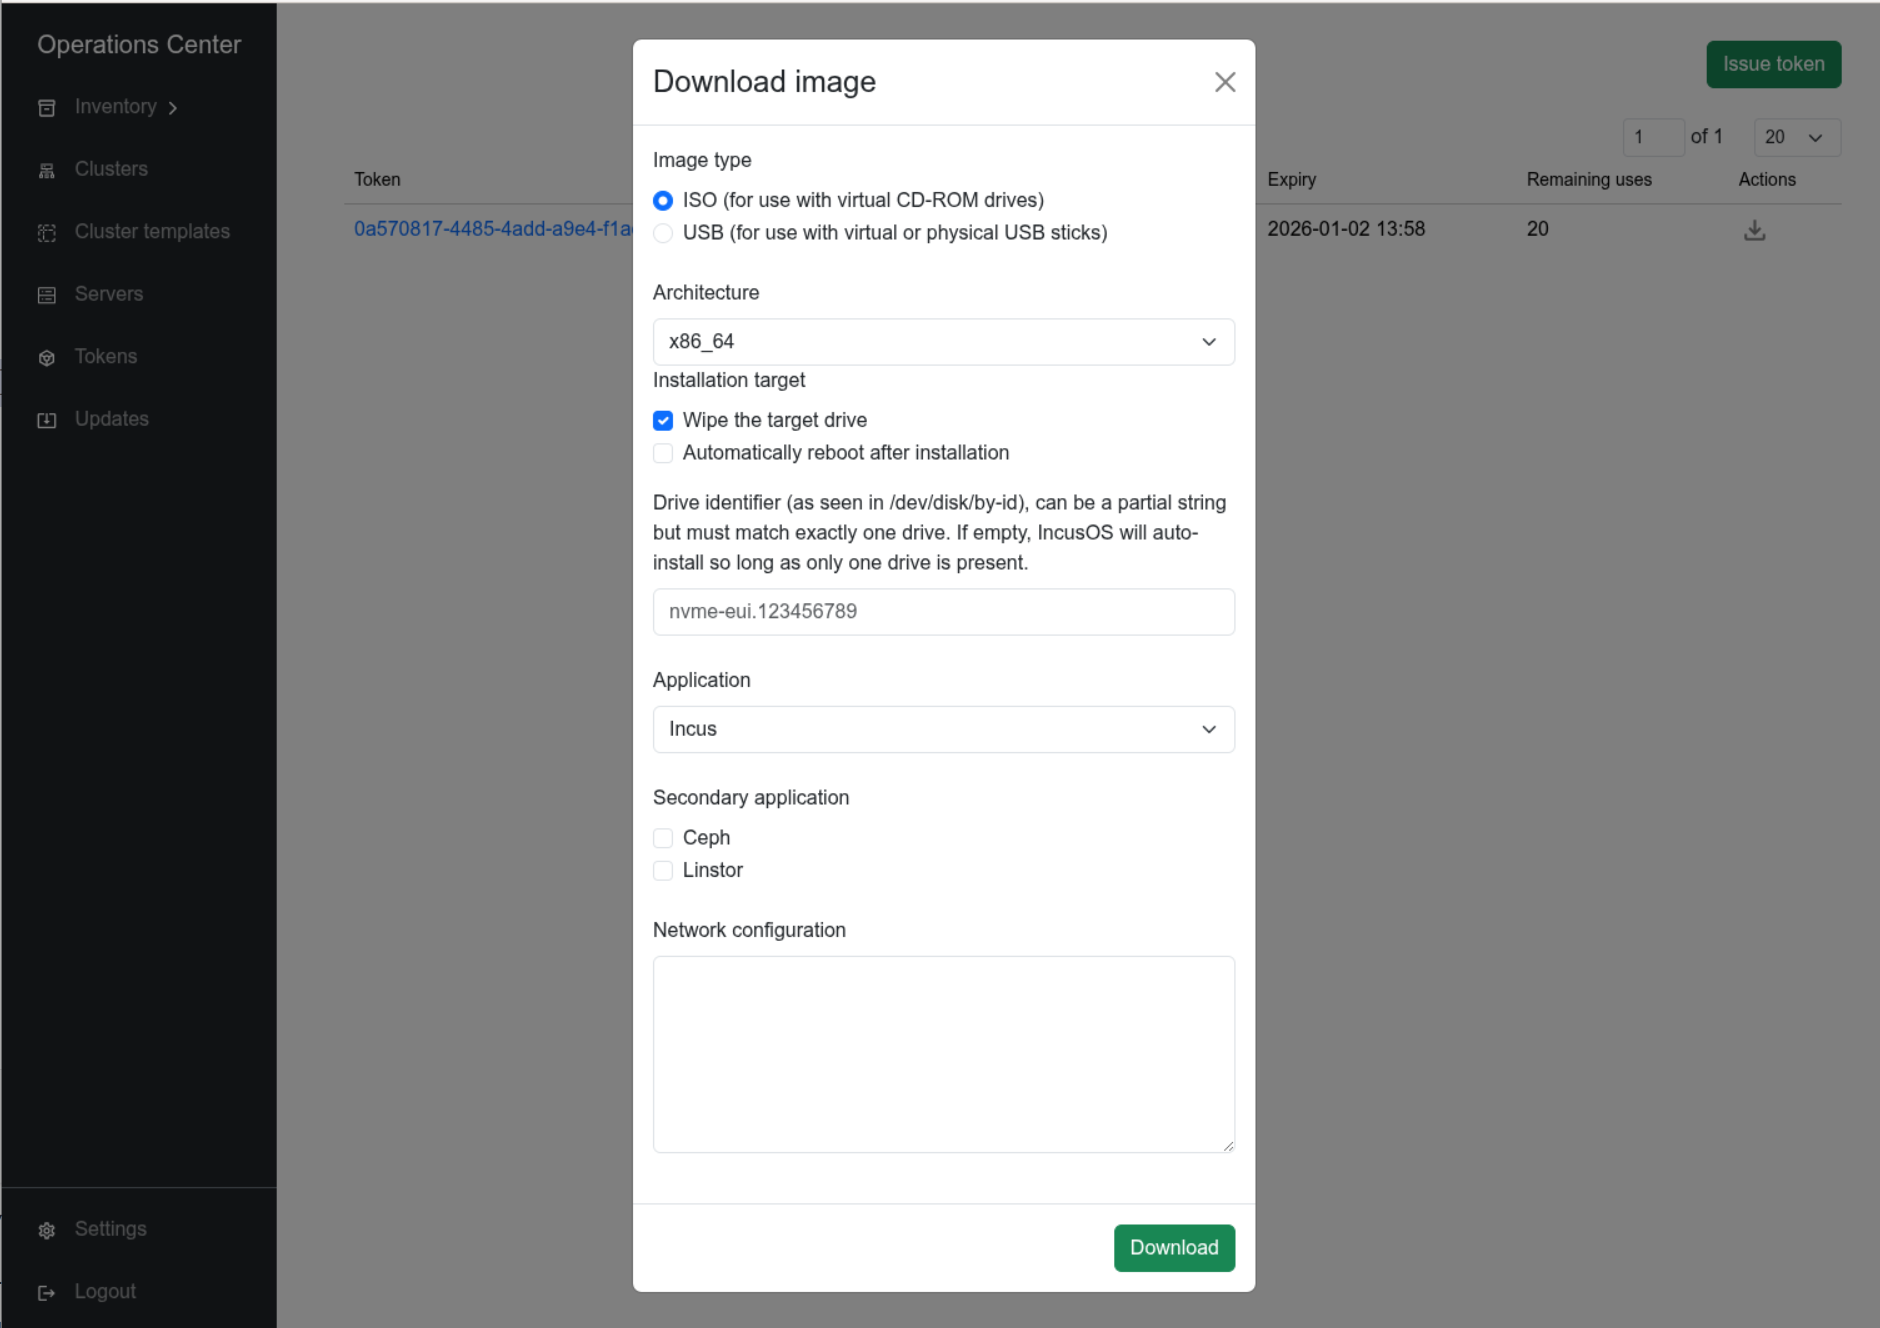Screen dimensions: 1880x1328
Task: Click the drive identifier input field
Action: click(943, 611)
